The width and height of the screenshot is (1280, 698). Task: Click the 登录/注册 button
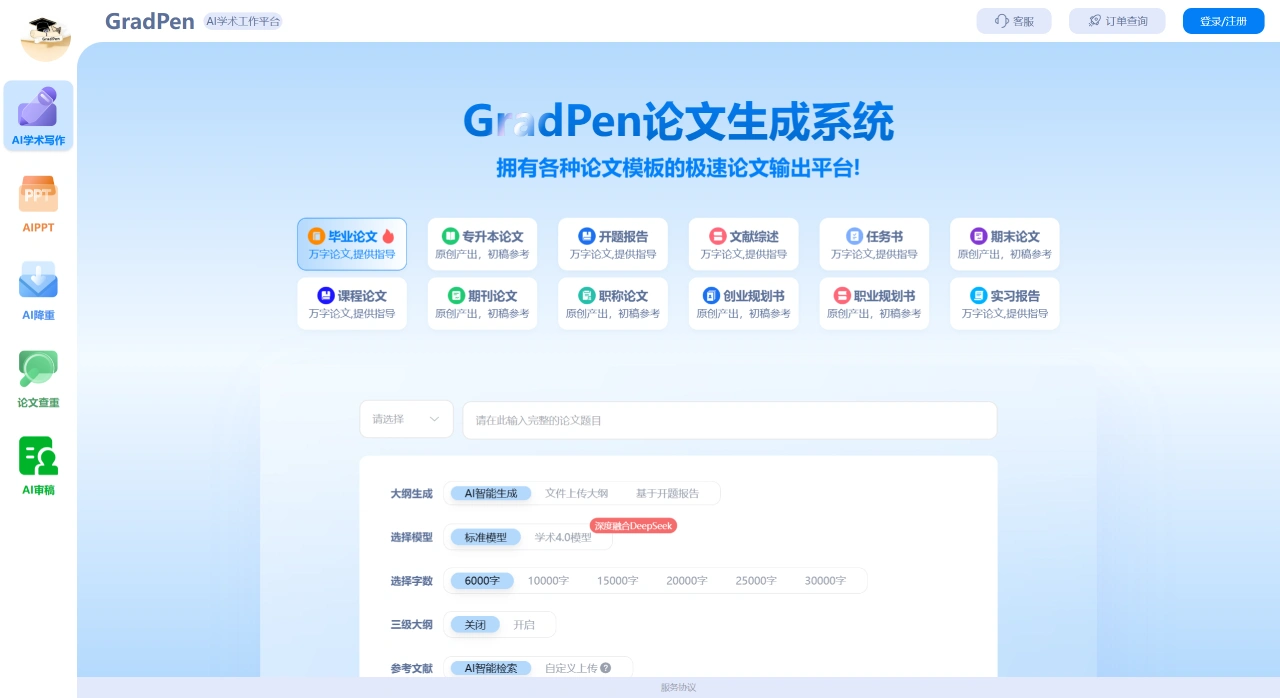click(x=1224, y=21)
